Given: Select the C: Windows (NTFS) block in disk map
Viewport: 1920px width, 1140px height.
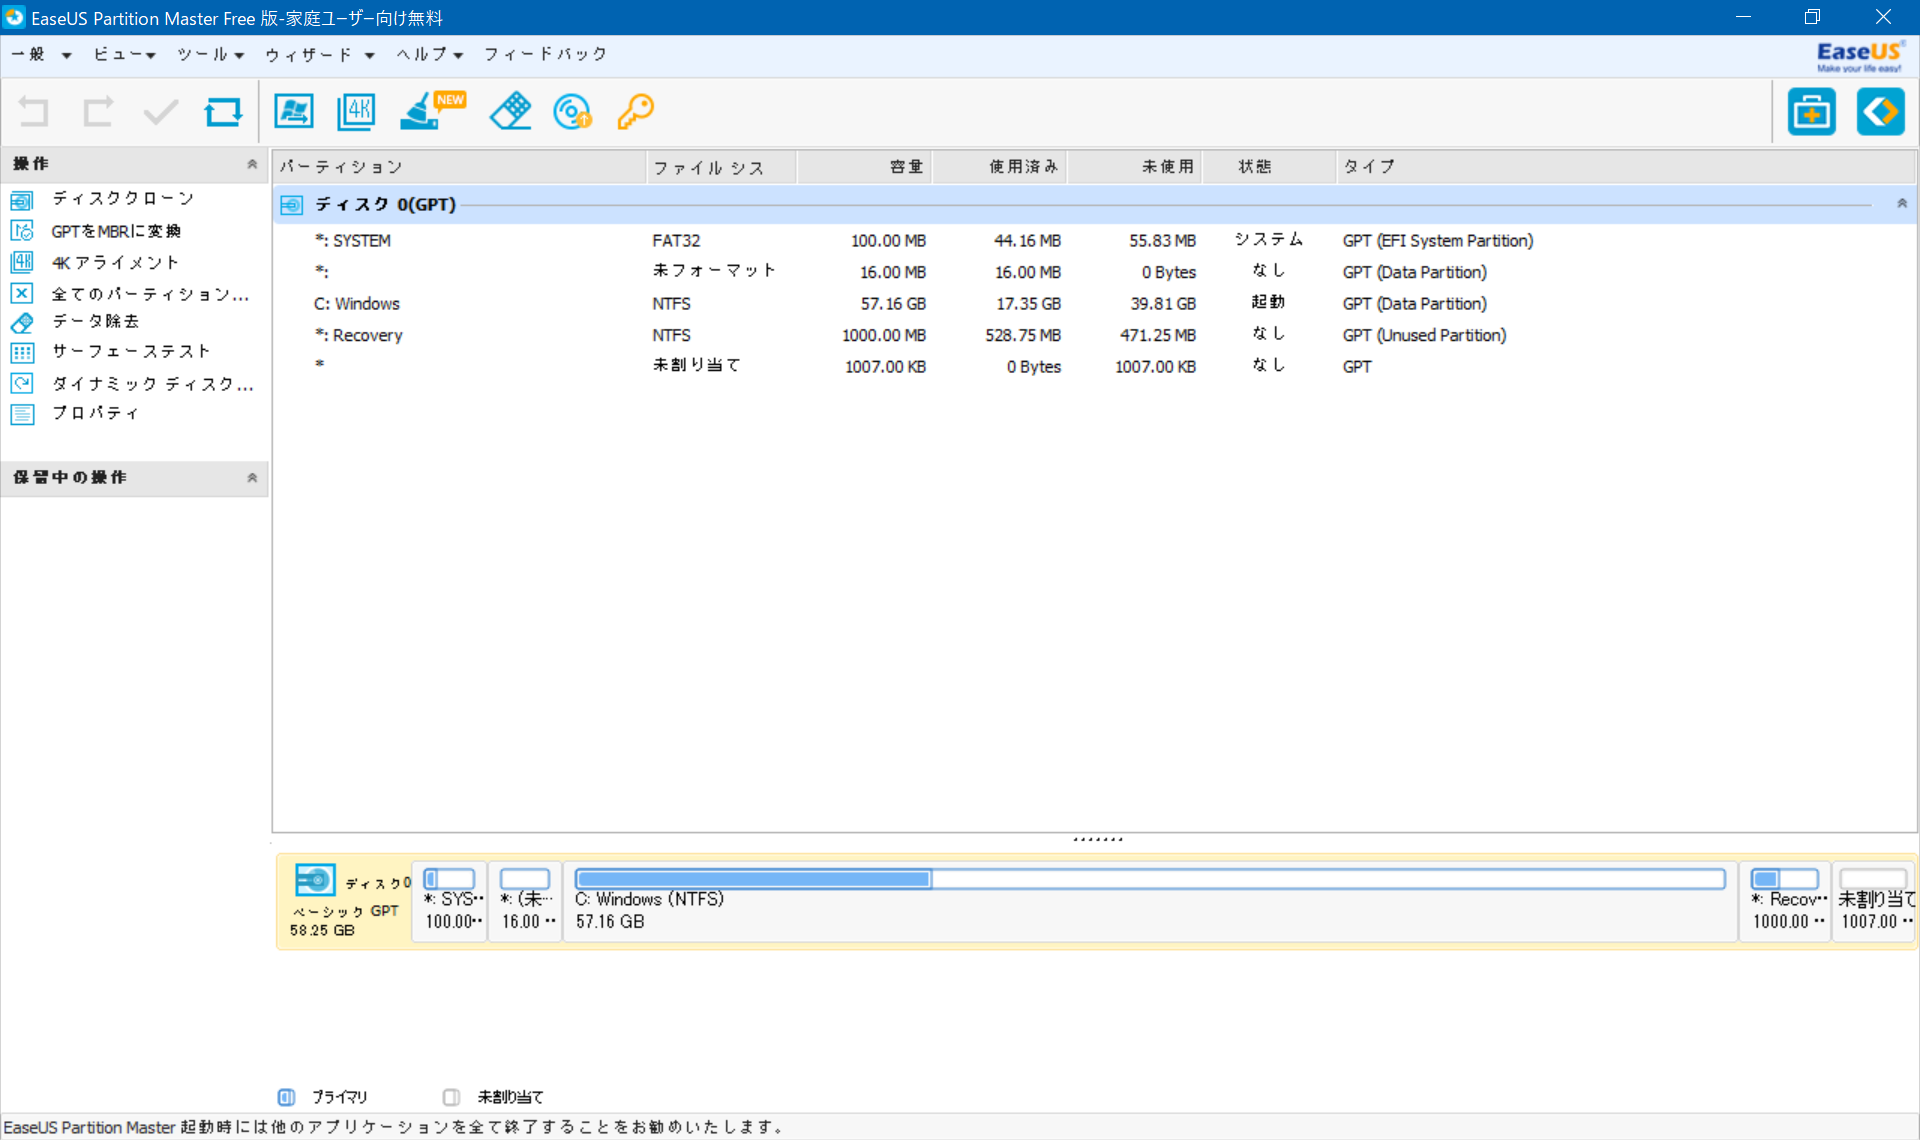Looking at the screenshot, I should [1150, 901].
